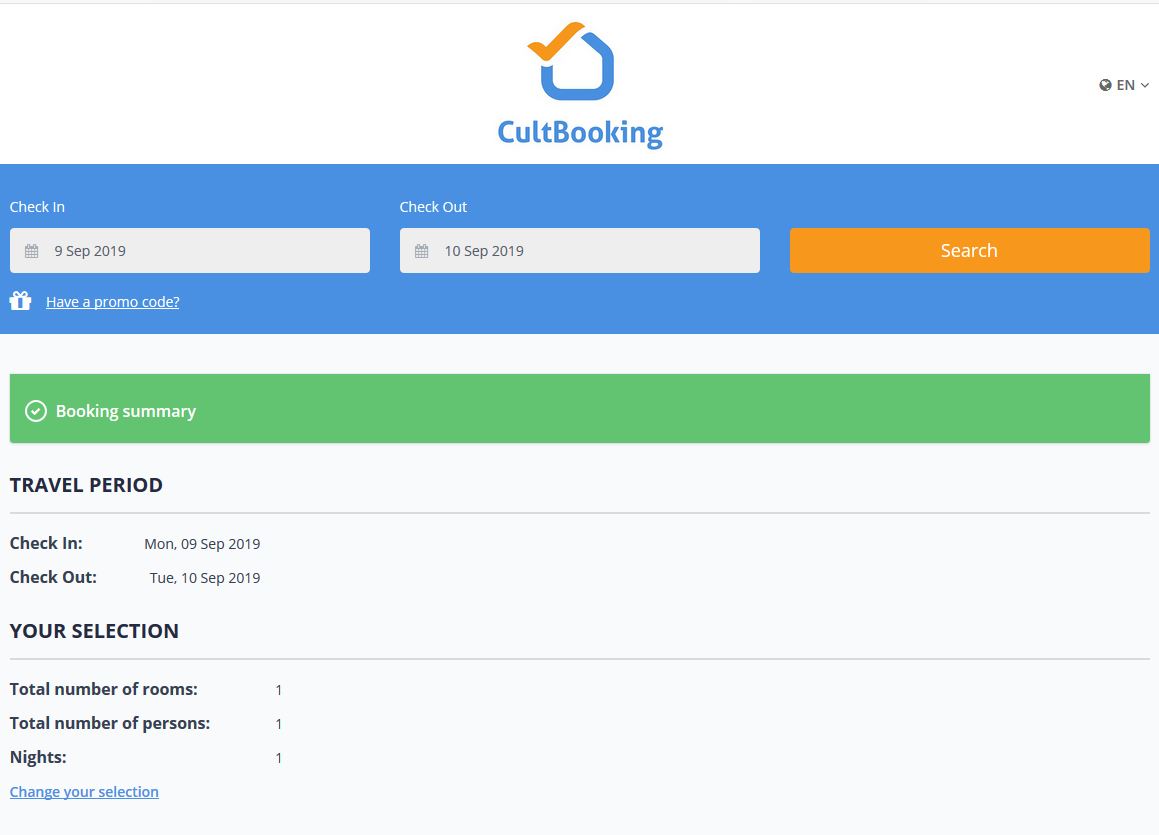This screenshot has width=1159, height=835.
Task: Click the CultBooking brand name text
Action: tap(580, 132)
